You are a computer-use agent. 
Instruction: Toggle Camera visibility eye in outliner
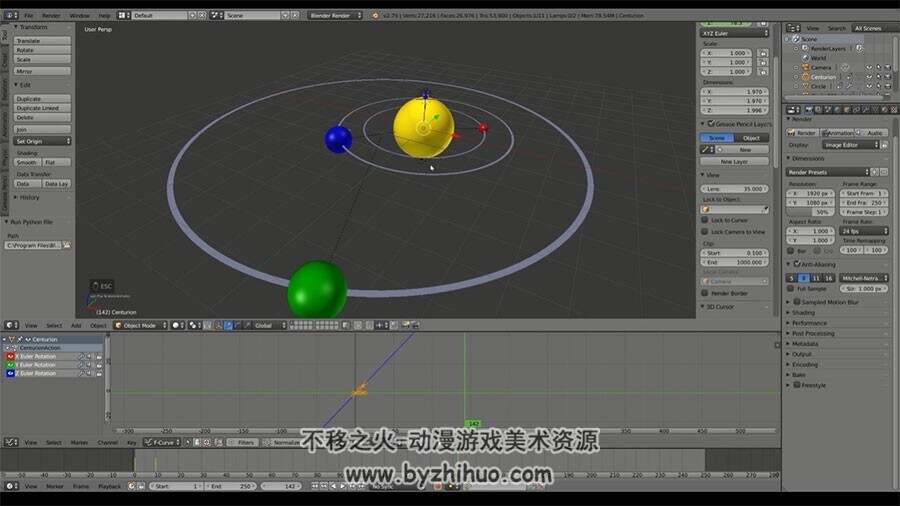click(x=868, y=68)
